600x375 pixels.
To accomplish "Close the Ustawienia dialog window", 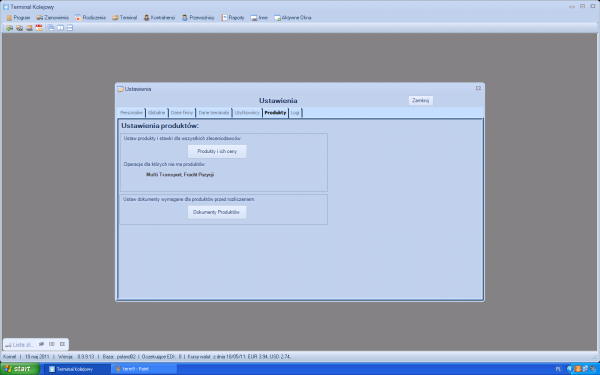I will (478, 88).
